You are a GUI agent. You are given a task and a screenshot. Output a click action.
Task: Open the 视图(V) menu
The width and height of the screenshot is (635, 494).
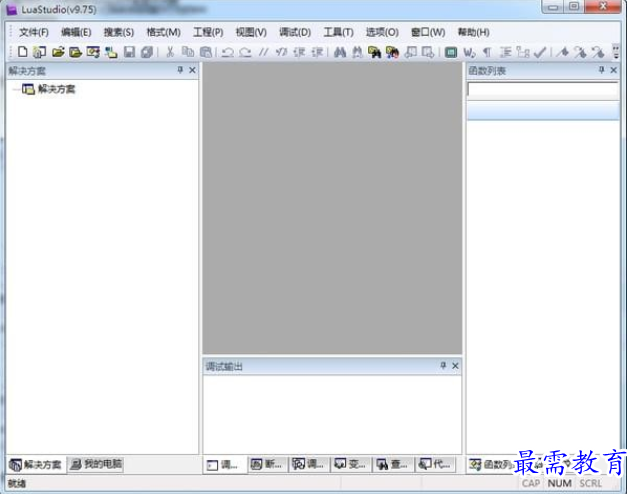[x=251, y=32]
